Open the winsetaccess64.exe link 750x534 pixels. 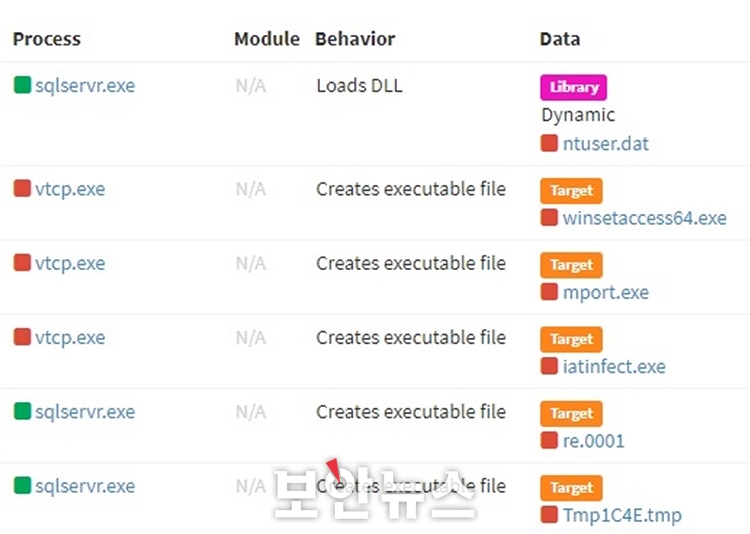[644, 218]
